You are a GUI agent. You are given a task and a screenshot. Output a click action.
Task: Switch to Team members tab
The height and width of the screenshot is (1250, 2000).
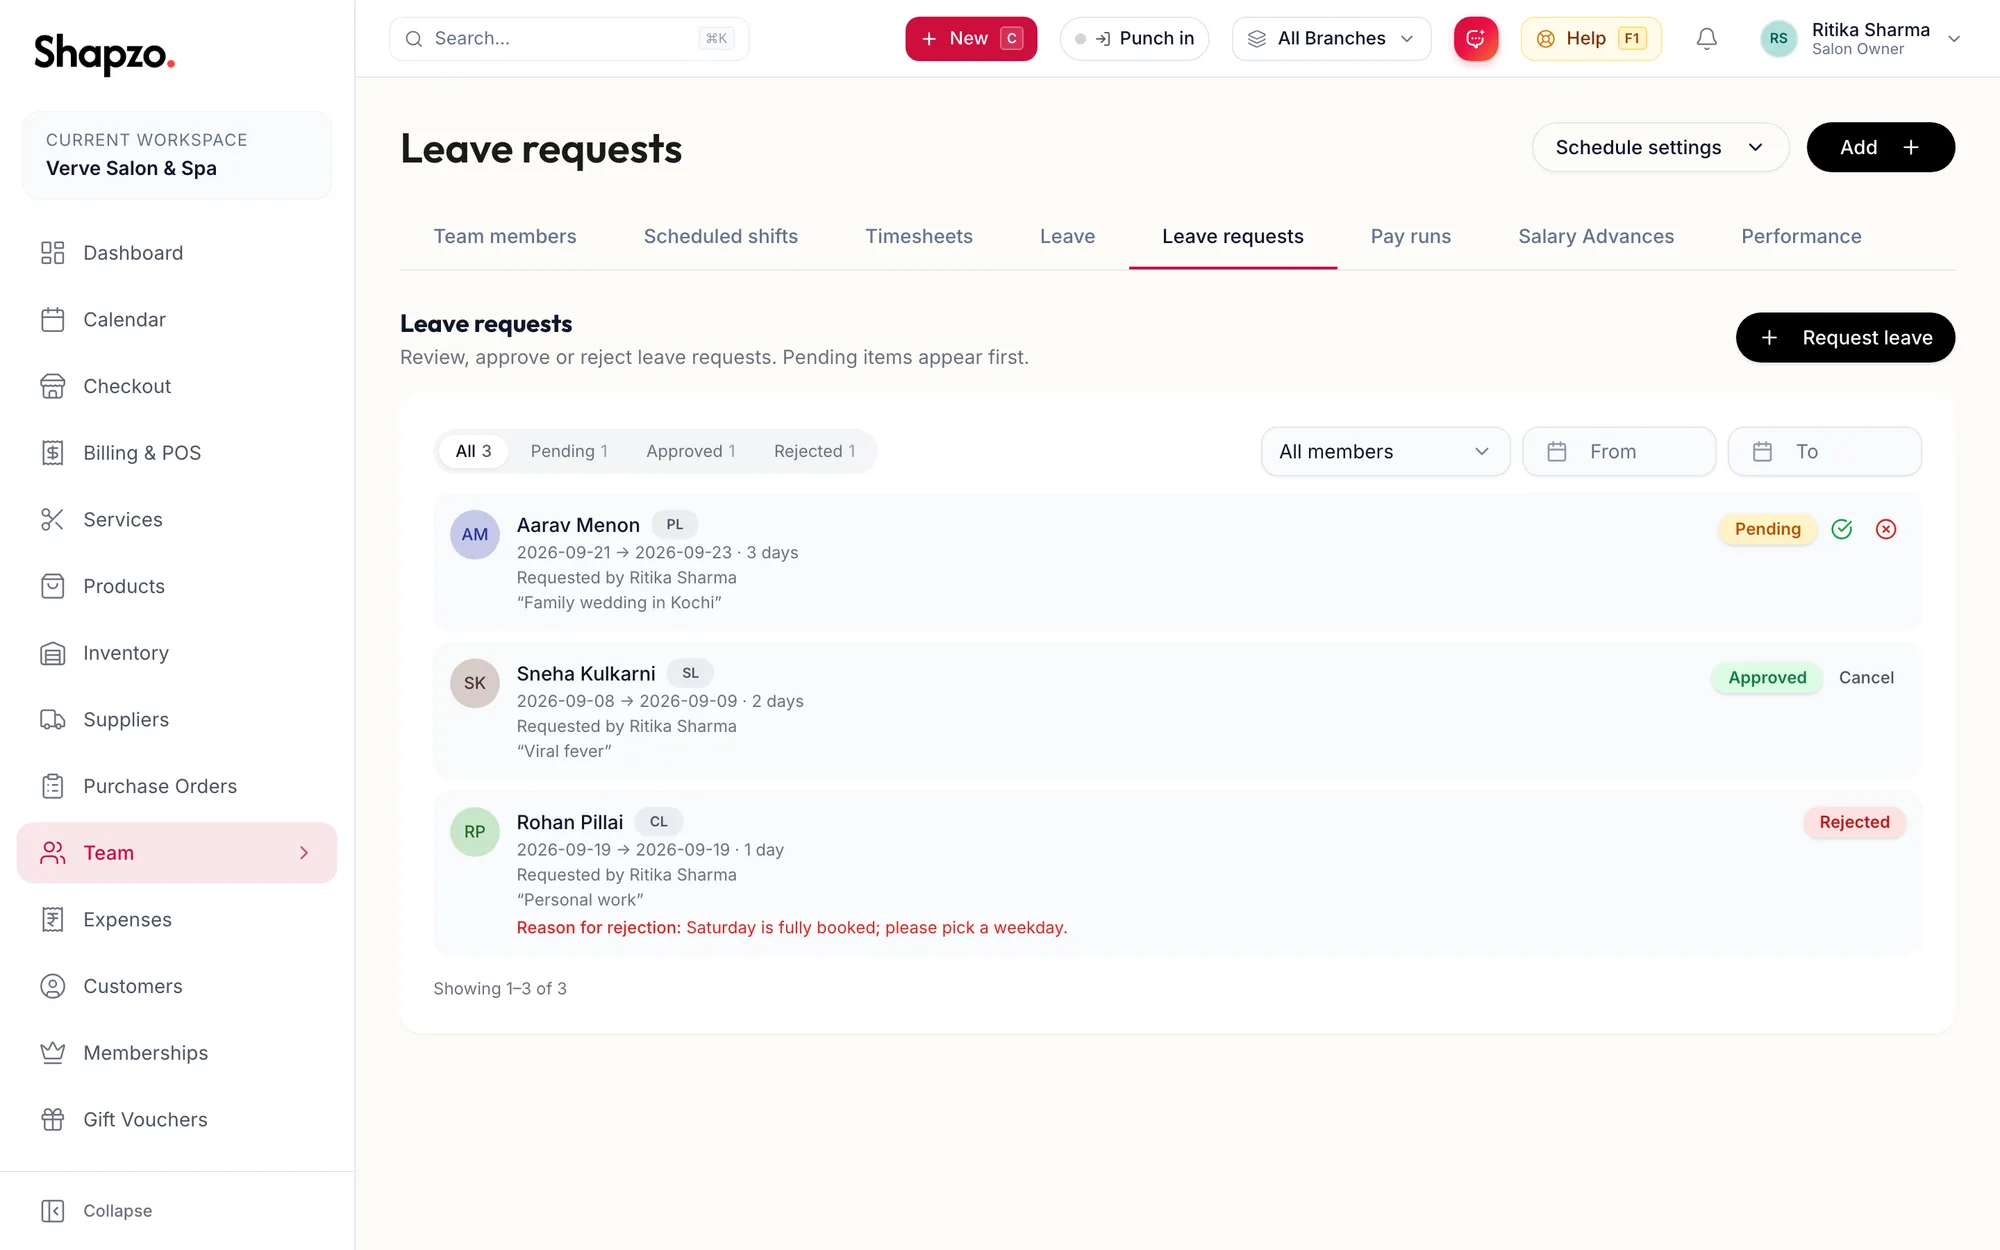pyautogui.click(x=505, y=236)
